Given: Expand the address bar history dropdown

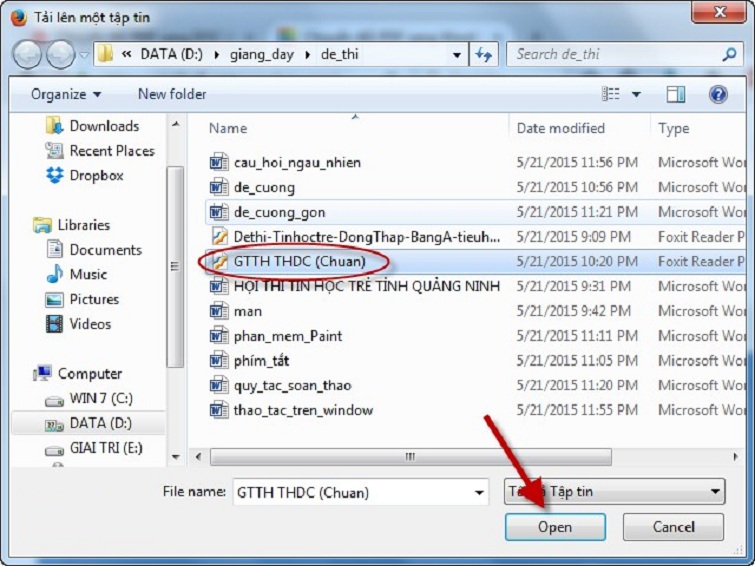Looking at the screenshot, I should coord(457,55).
